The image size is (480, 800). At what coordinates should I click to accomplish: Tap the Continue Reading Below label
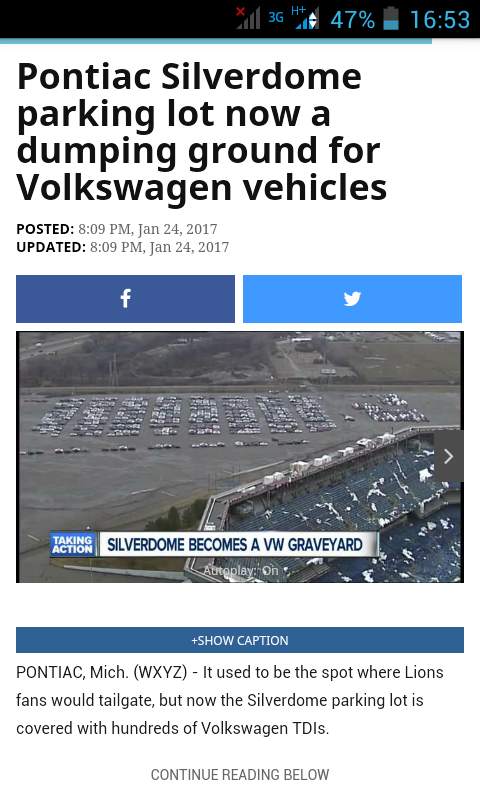(x=240, y=774)
